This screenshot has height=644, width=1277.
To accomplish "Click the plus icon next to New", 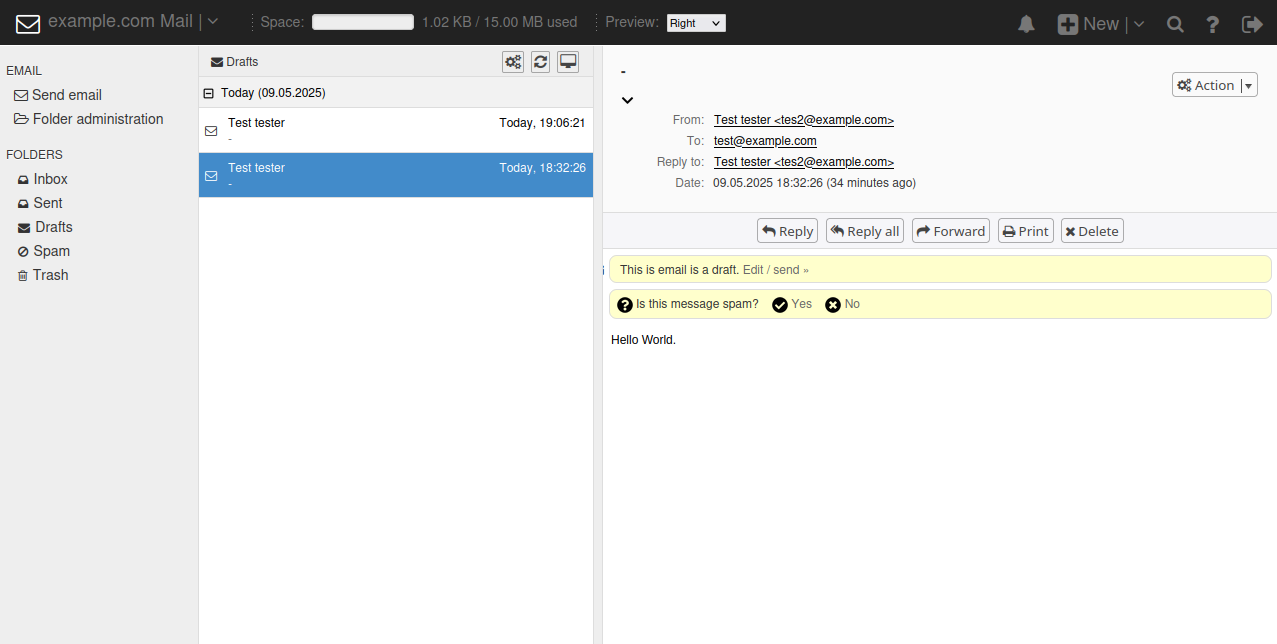I will pyautogui.click(x=1068, y=24).
